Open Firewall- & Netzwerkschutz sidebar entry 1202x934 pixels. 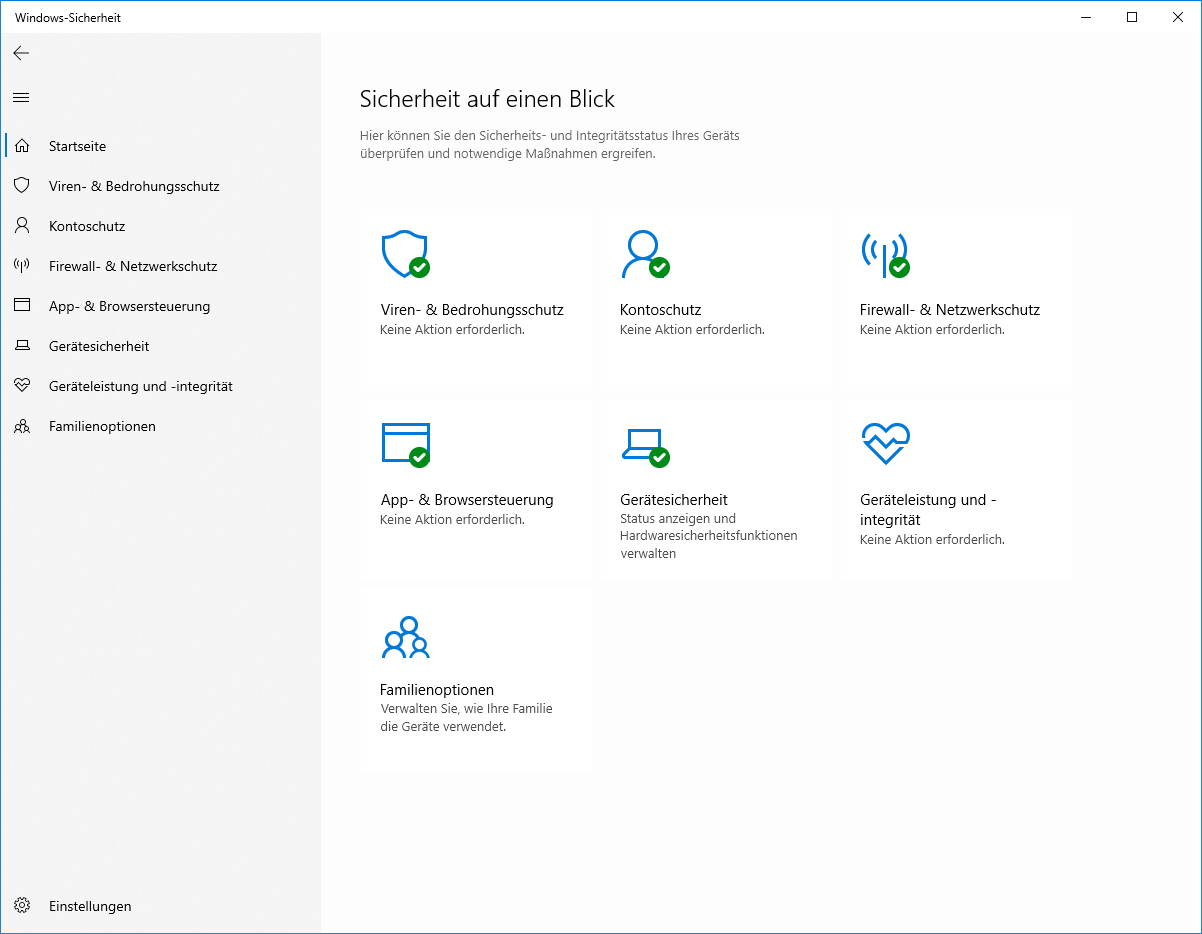pos(161,266)
